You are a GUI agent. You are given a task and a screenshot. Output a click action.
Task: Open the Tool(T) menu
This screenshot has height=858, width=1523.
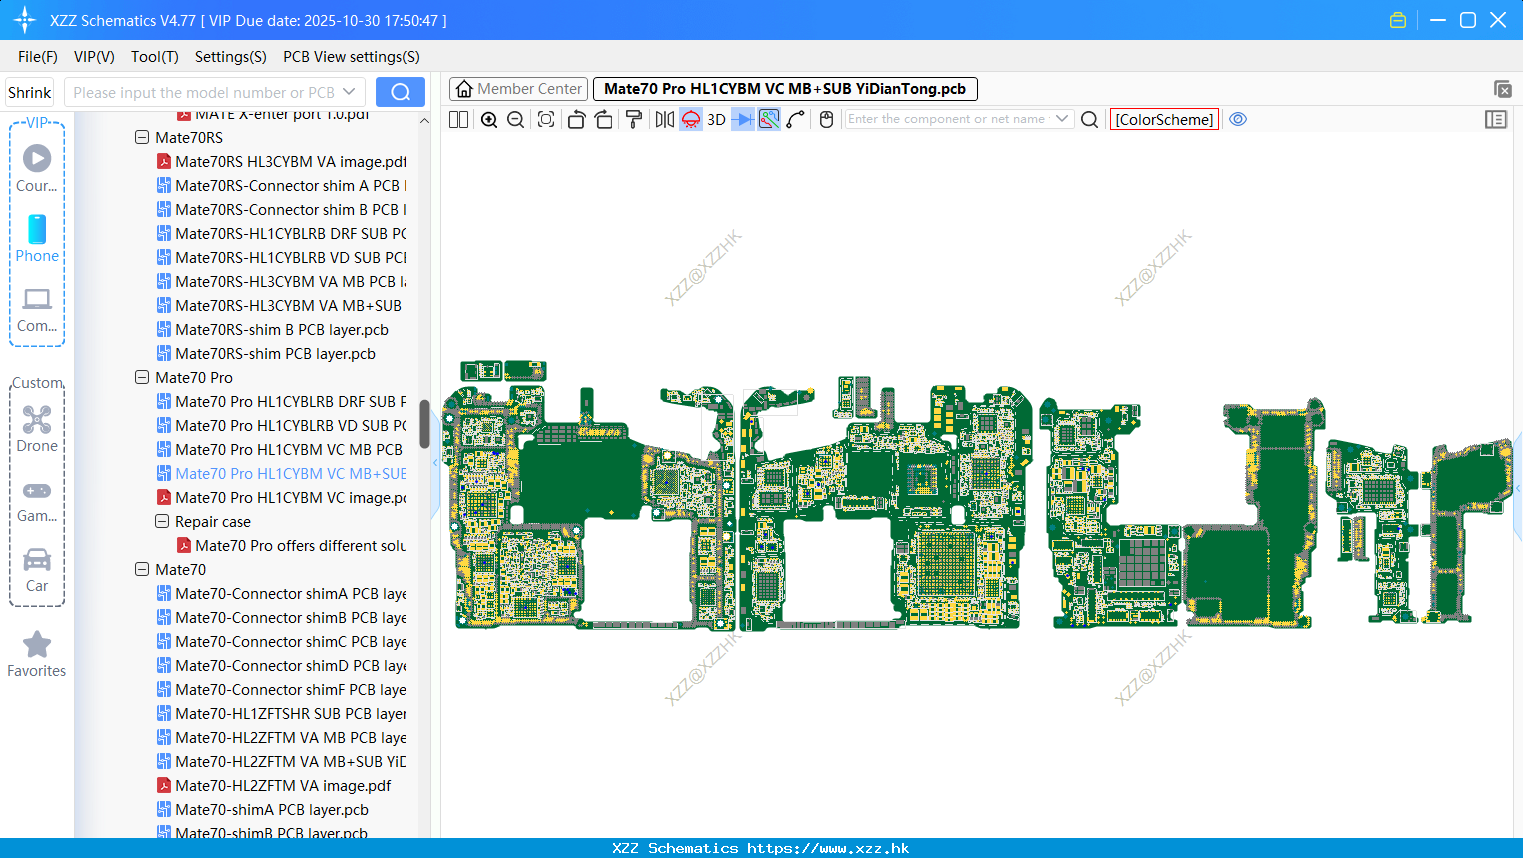coord(155,57)
